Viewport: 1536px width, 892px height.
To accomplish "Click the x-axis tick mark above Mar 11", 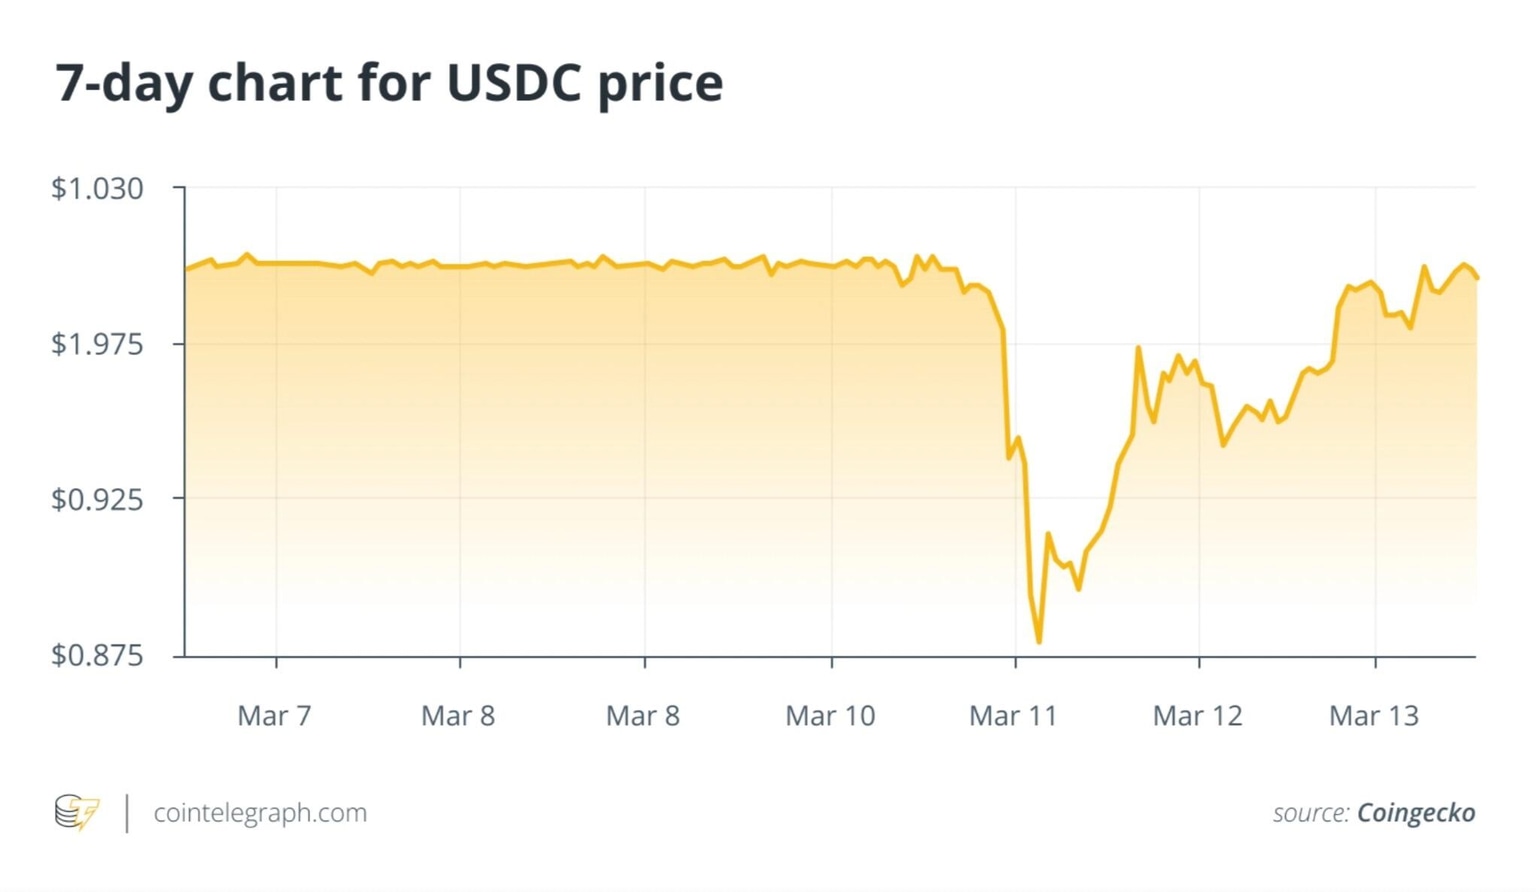I will tap(1016, 661).
